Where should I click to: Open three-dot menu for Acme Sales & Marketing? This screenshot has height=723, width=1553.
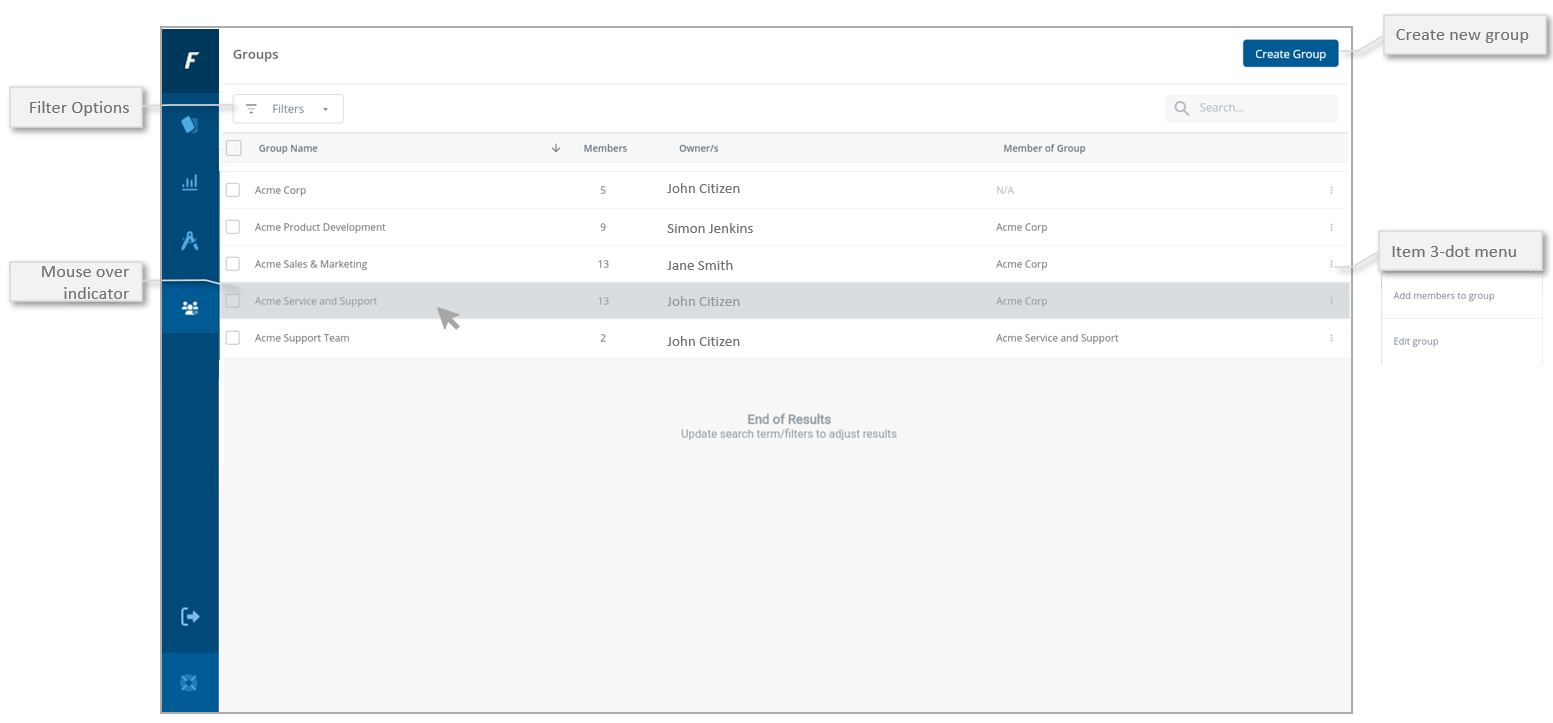coord(1331,264)
